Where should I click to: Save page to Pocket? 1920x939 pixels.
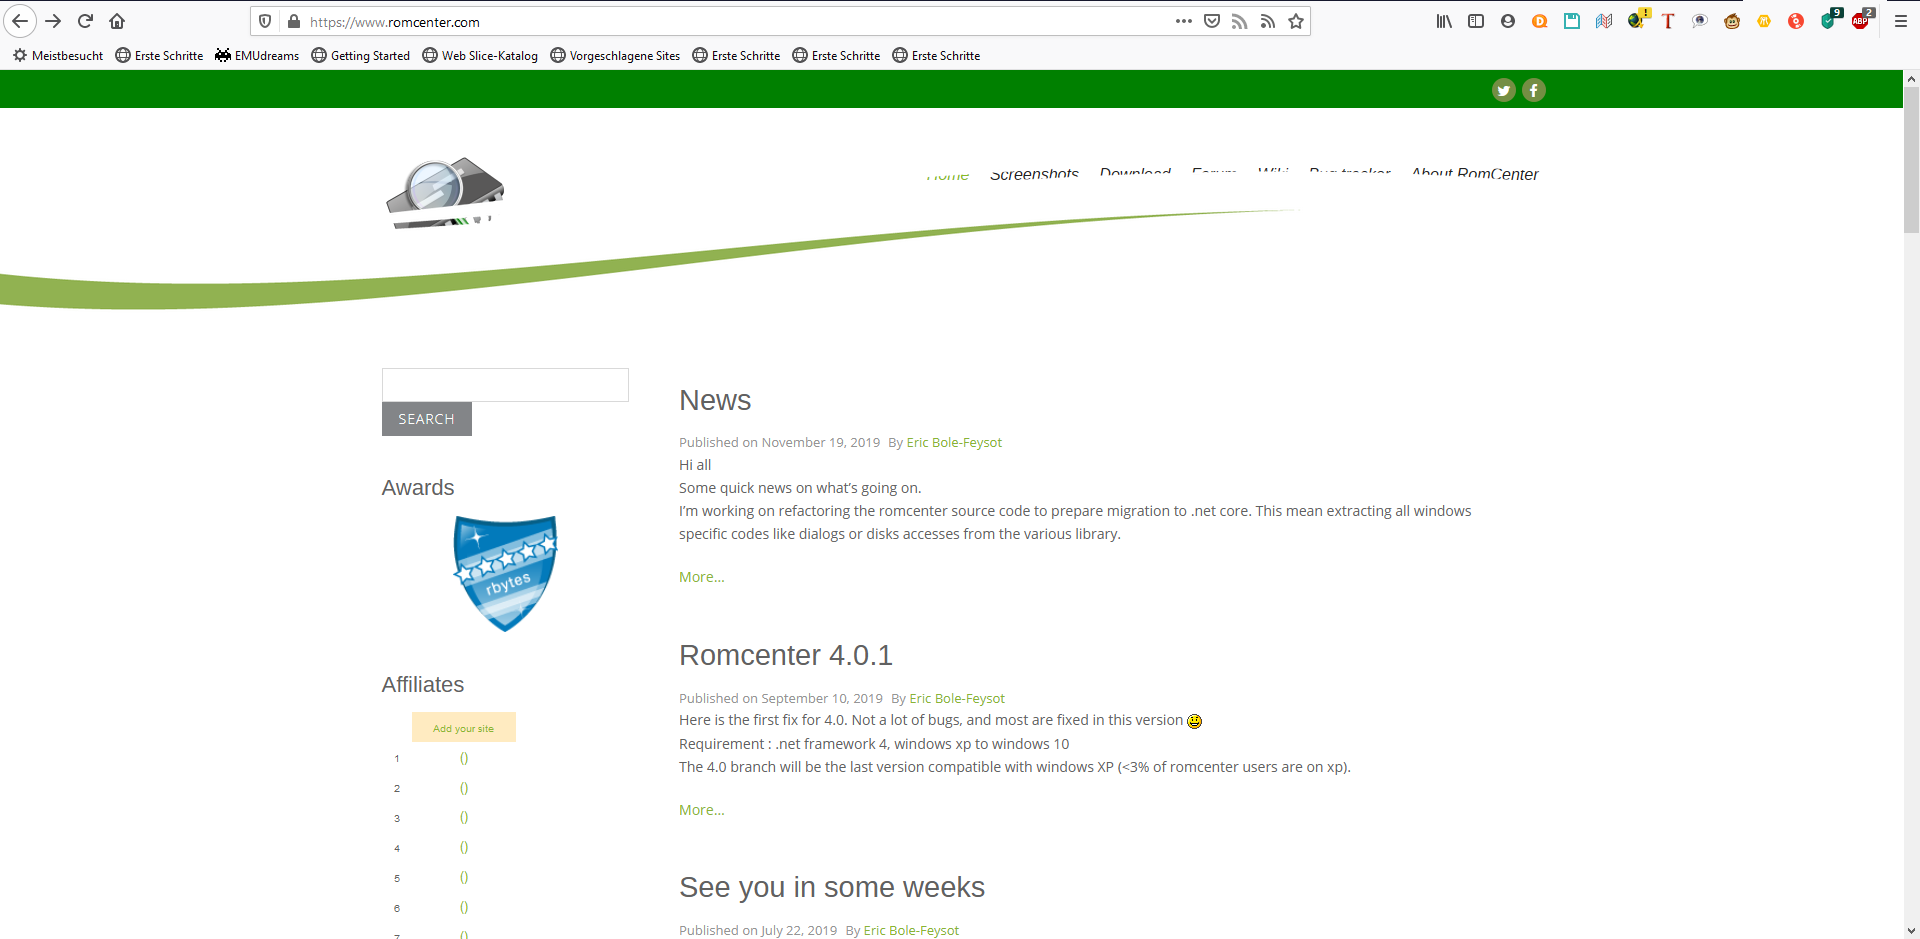pos(1212,21)
